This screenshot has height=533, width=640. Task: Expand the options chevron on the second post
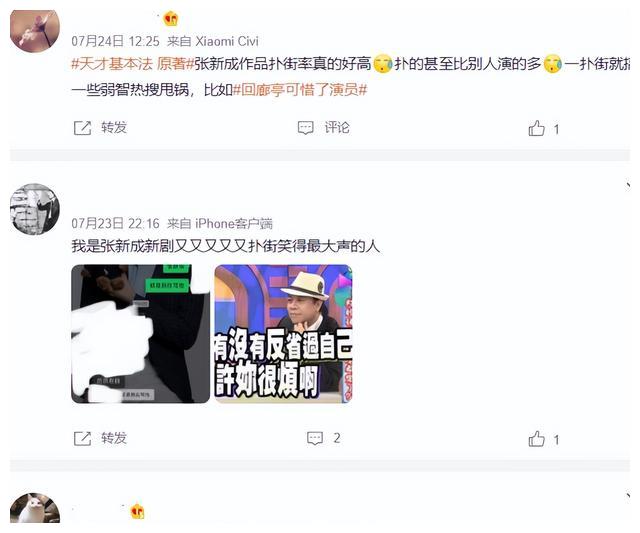click(x=628, y=186)
